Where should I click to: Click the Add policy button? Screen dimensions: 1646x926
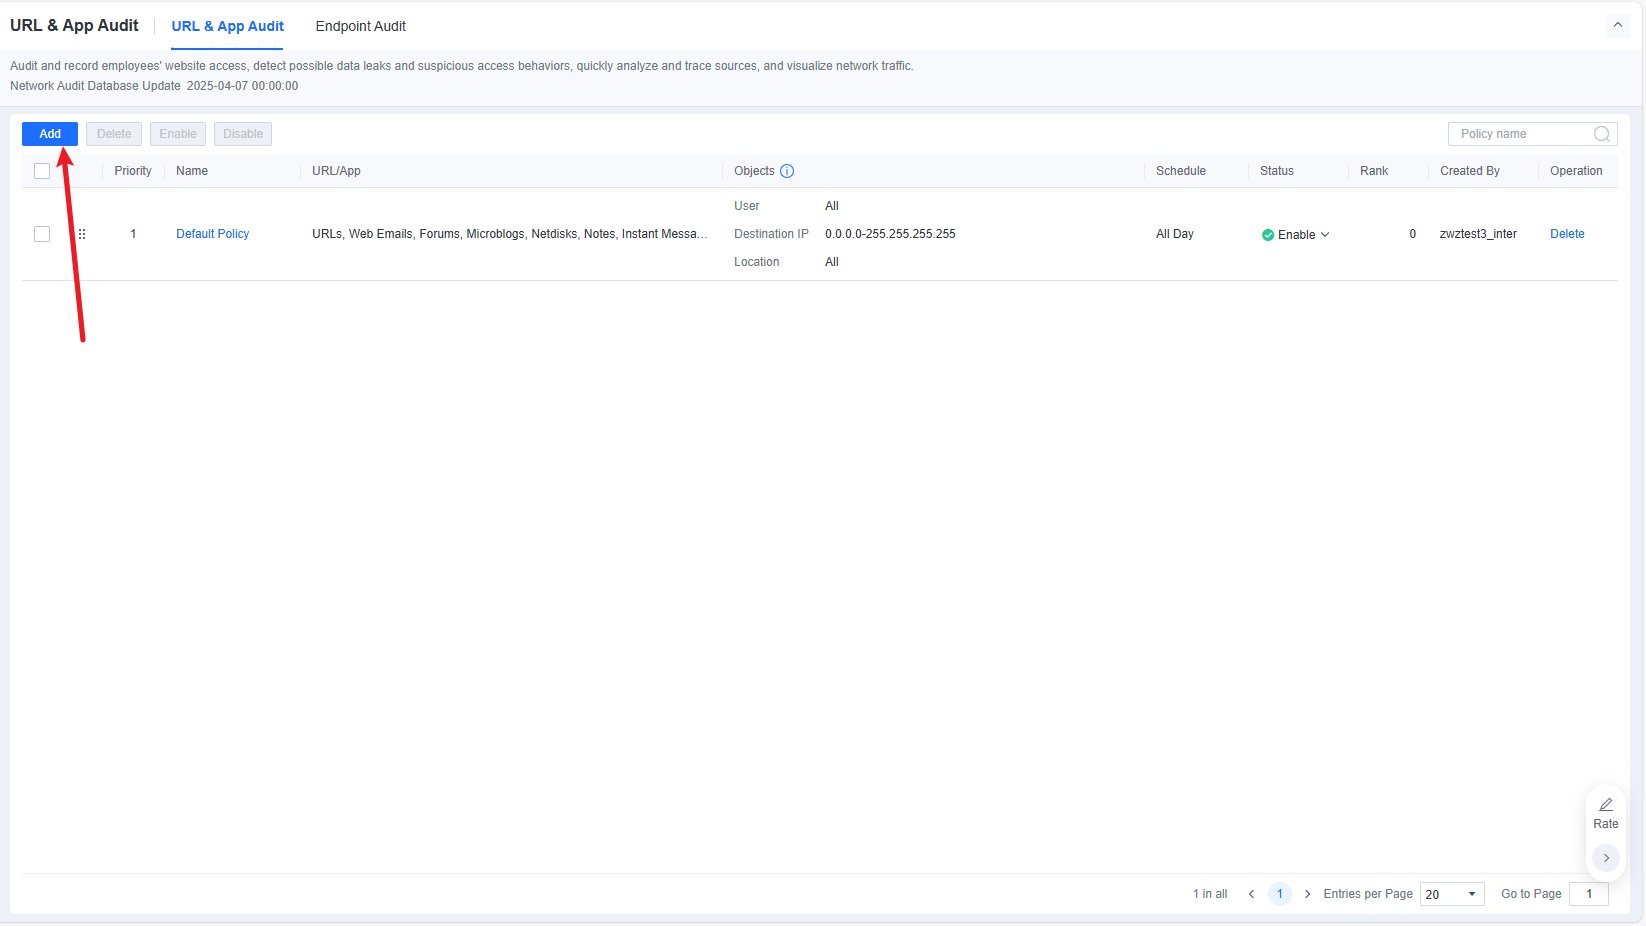pyautogui.click(x=50, y=134)
